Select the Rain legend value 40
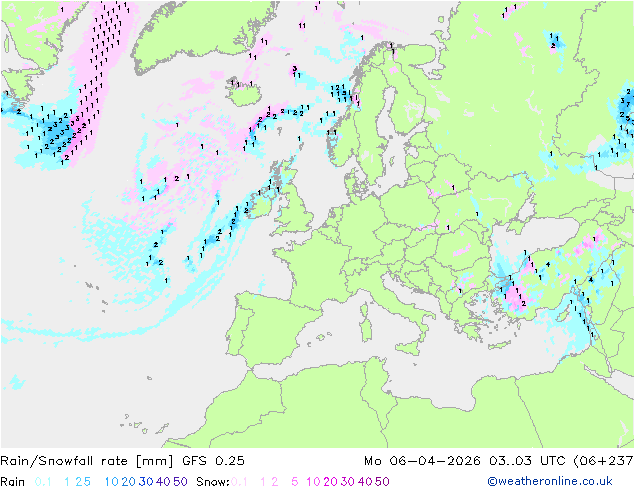 [x=163, y=482]
